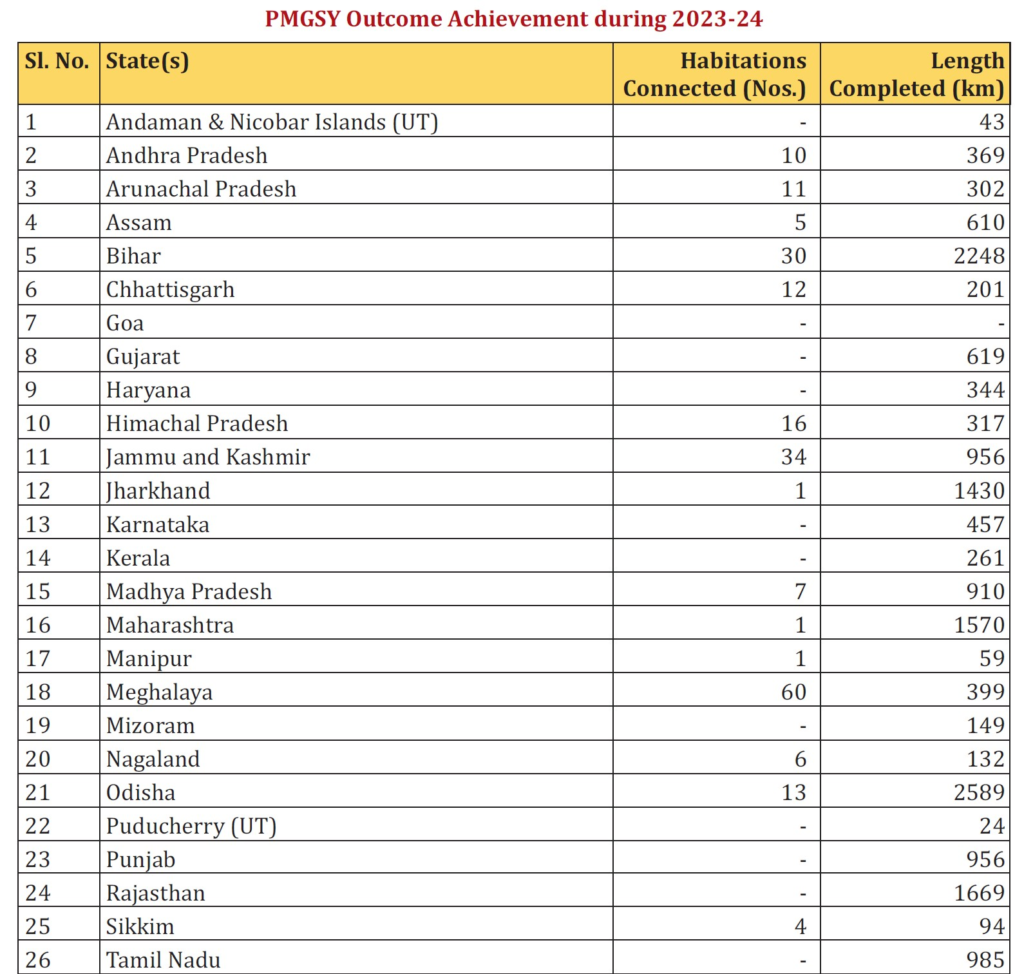The height and width of the screenshot is (974, 1024).
Task: Click the Chhattisgarh row name
Action: 170,289
